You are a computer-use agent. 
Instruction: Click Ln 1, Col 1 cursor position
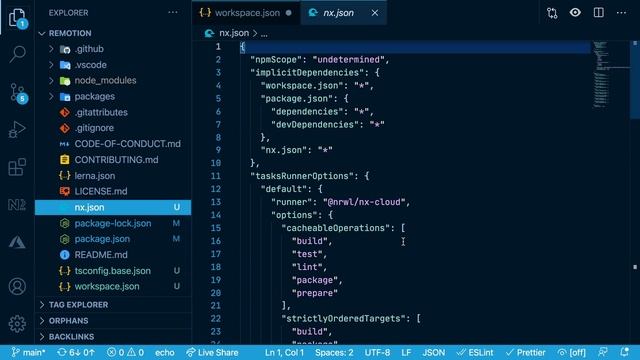click(284, 352)
